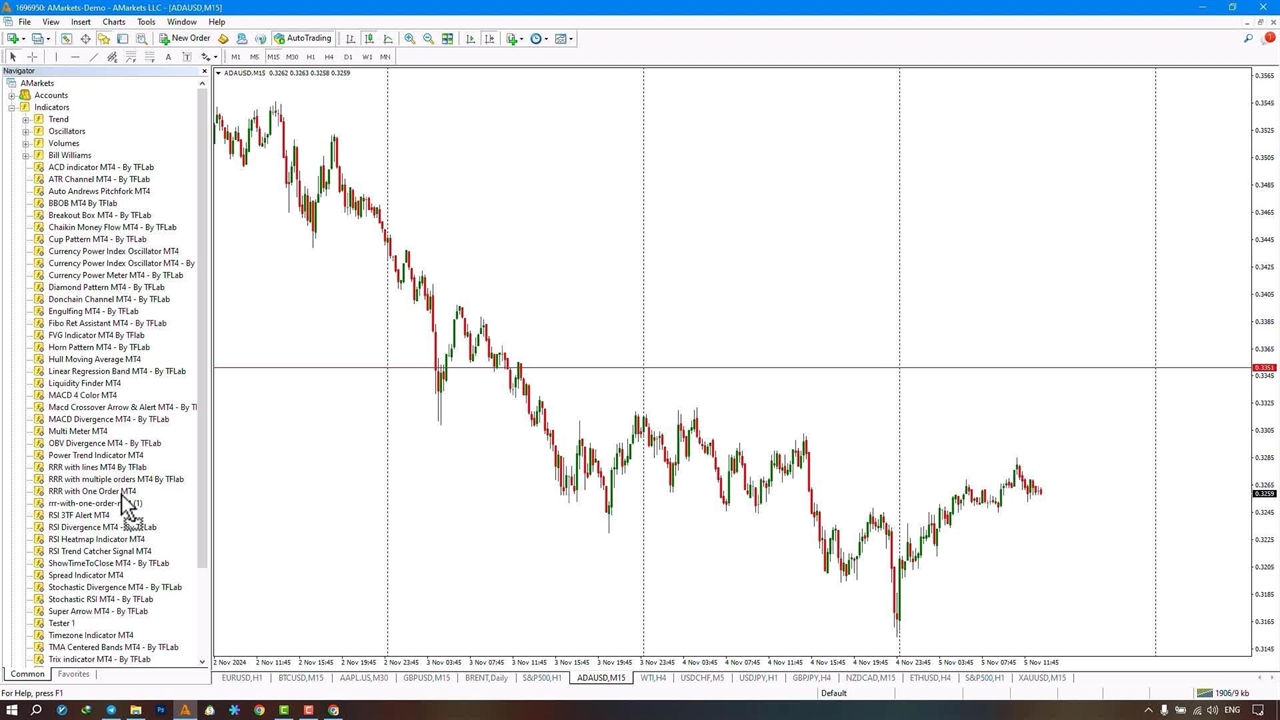Image resolution: width=1280 pixels, height=720 pixels.
Task: Select RSI Heatmap Indicator MT4
Action: pos(96,539)
